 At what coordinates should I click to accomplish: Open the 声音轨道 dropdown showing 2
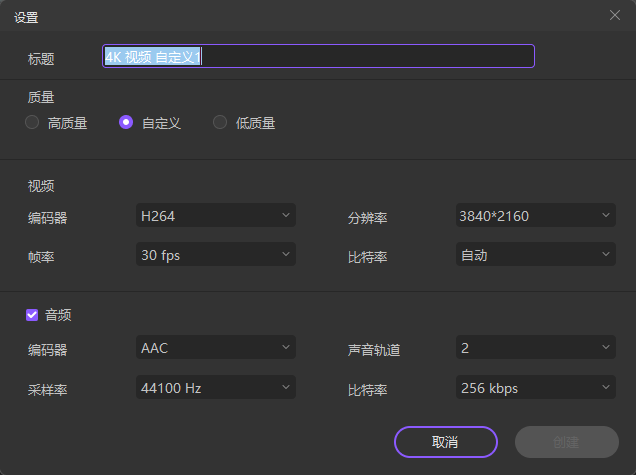[x=535, y=347]
